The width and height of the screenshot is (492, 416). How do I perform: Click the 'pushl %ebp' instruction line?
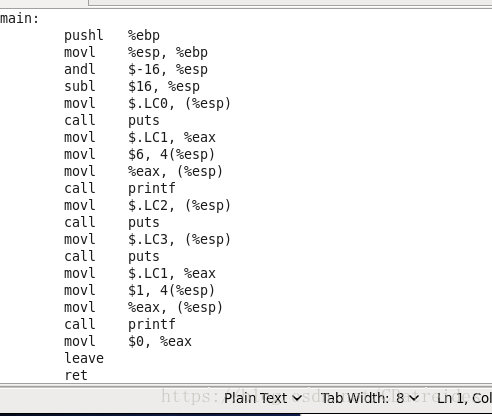112,35
